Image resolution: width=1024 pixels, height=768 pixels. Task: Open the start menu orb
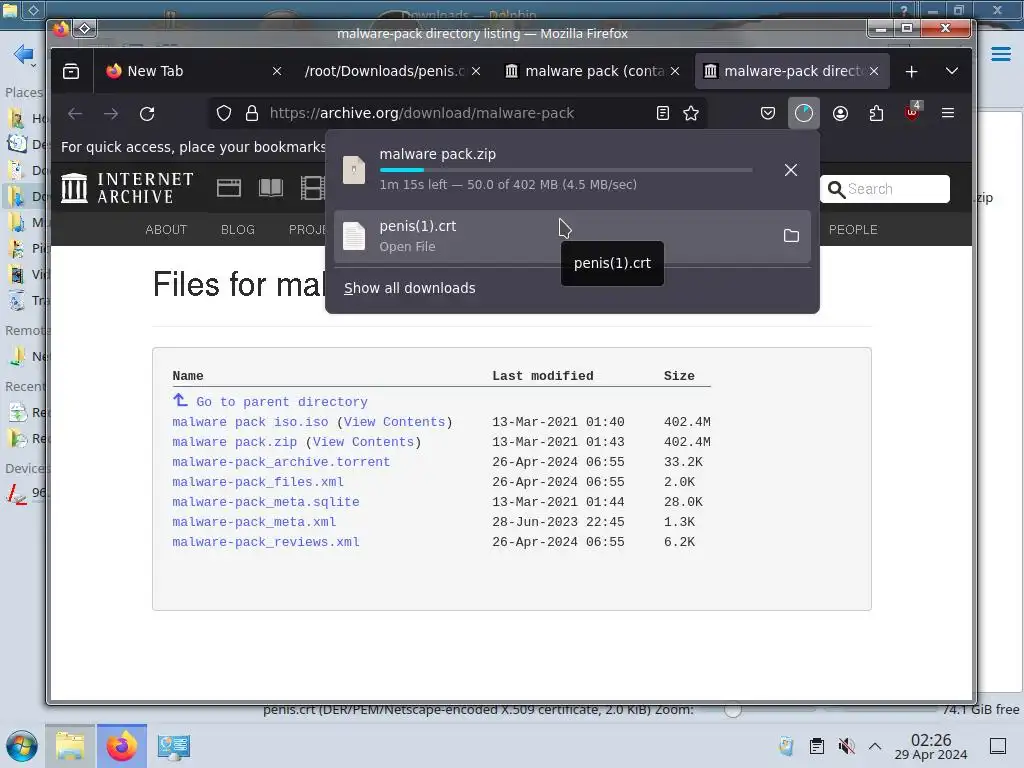[x=22, y=746]
